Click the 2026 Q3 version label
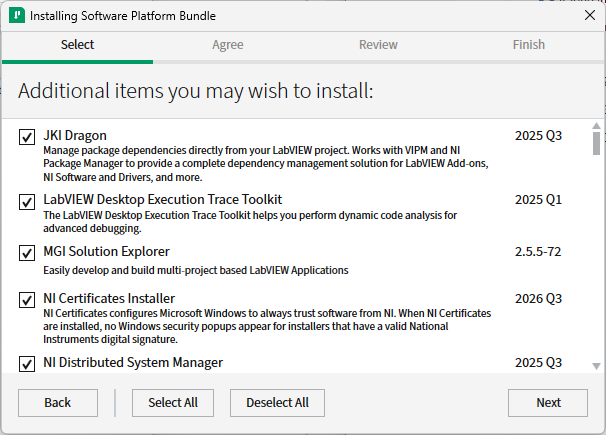 click(538, 299)
